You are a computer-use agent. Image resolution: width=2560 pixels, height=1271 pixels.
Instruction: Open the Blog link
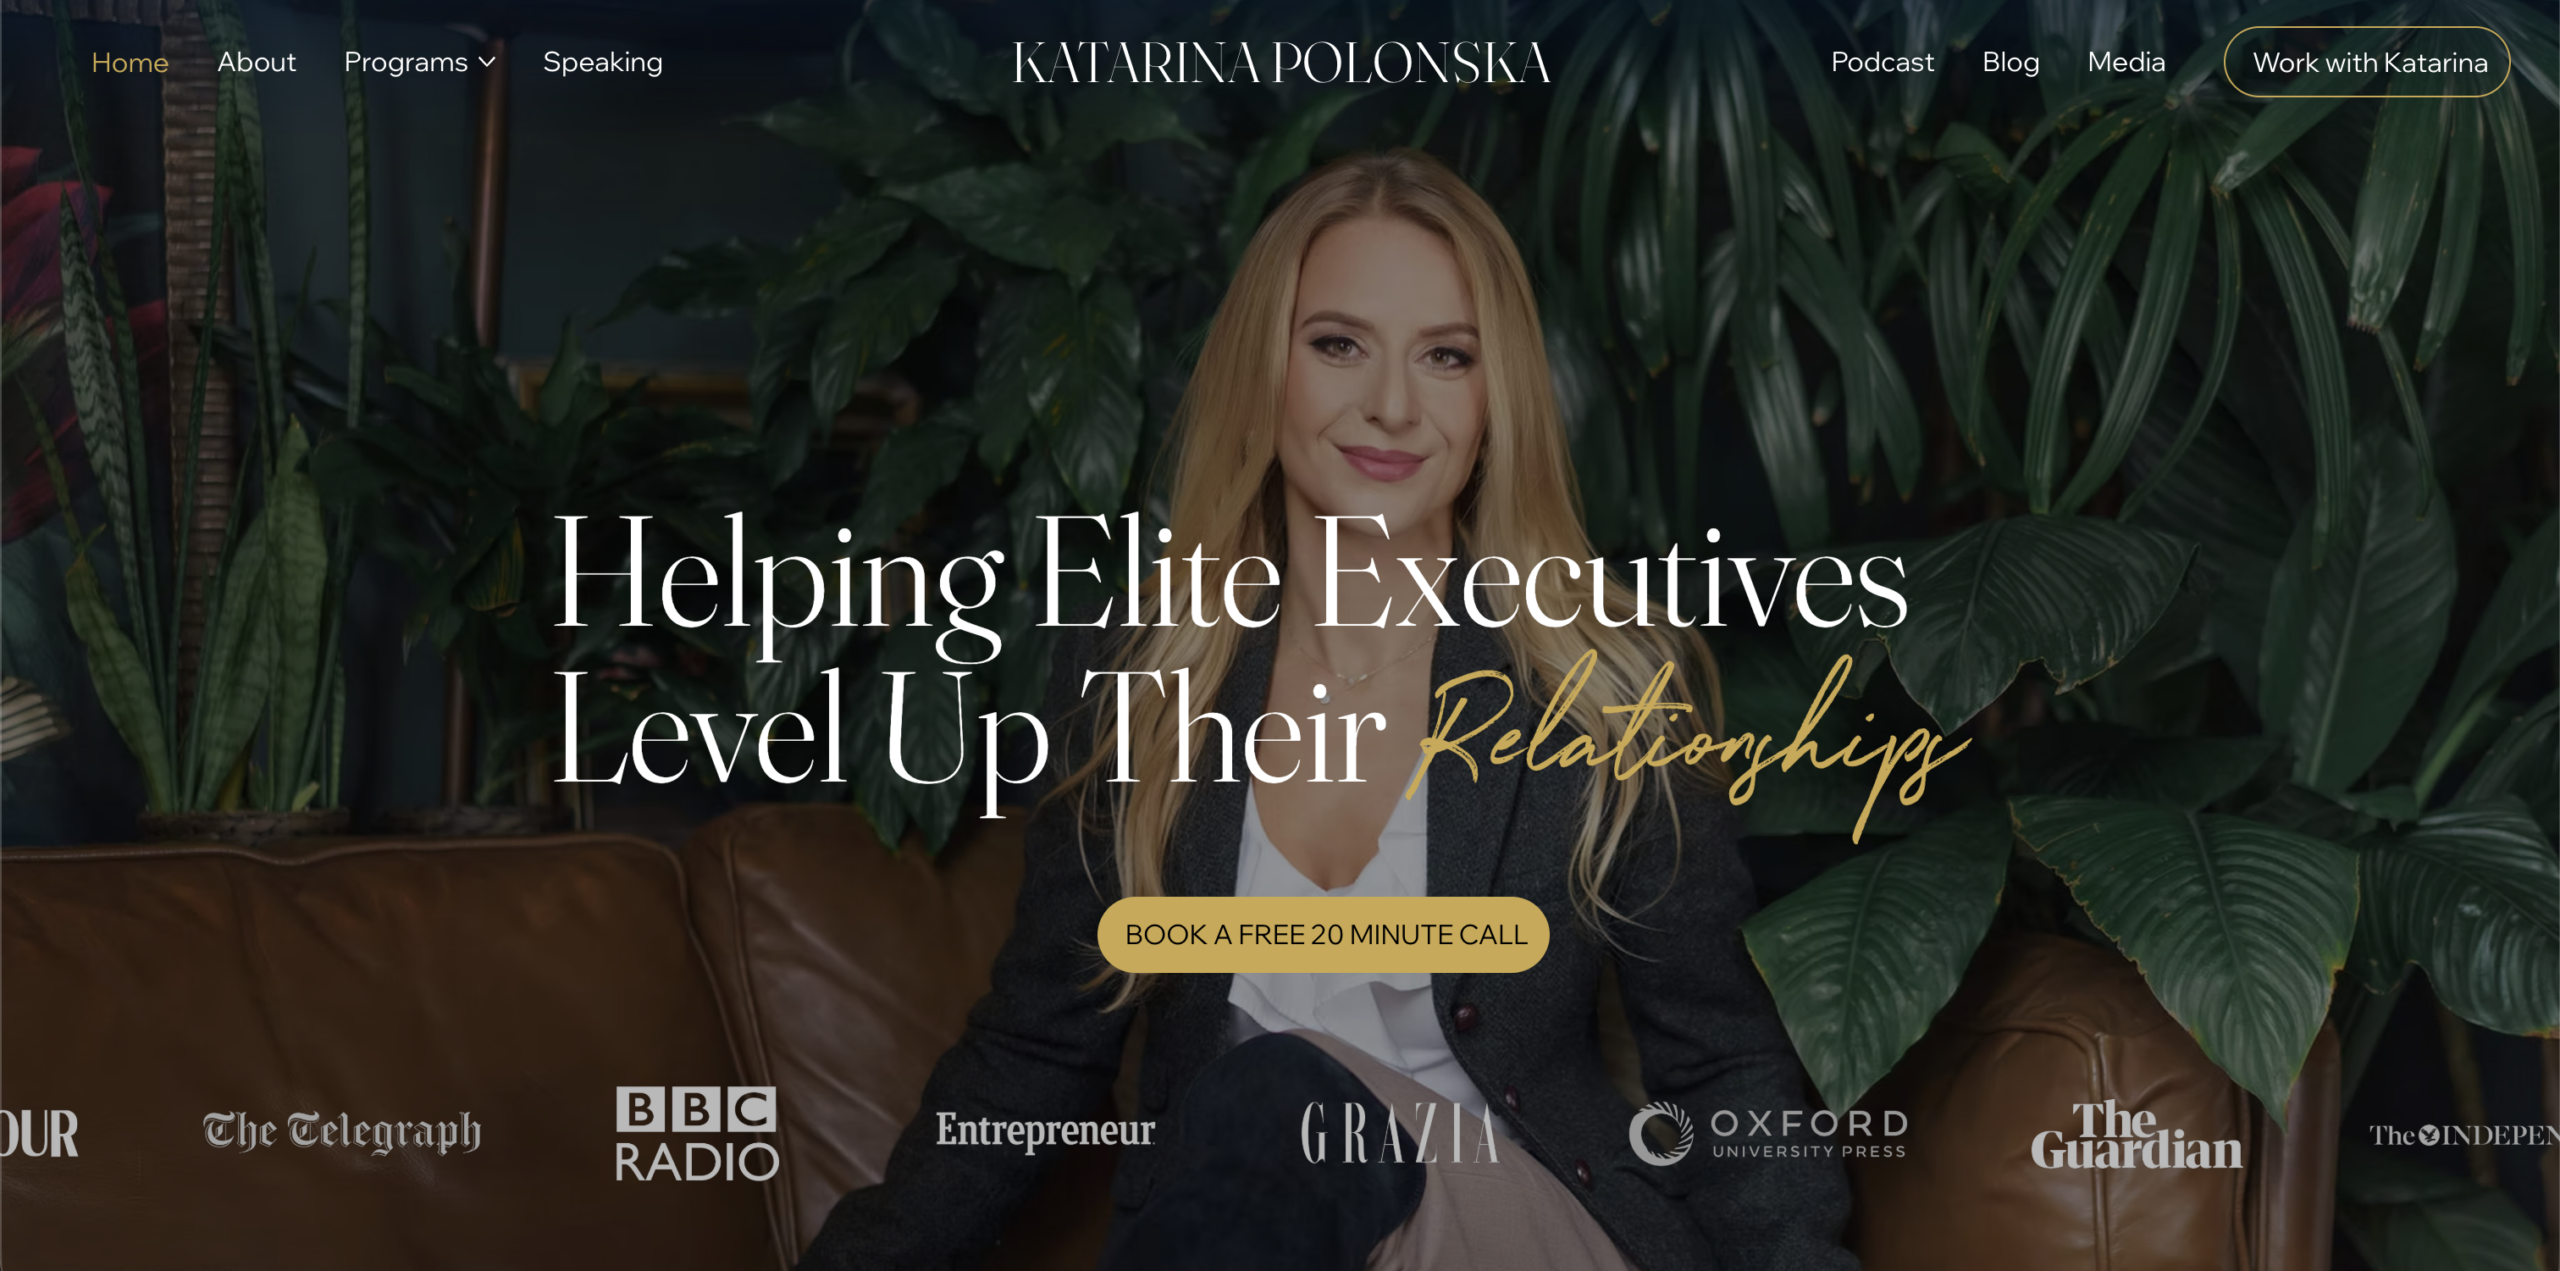tap(2010, 63)
